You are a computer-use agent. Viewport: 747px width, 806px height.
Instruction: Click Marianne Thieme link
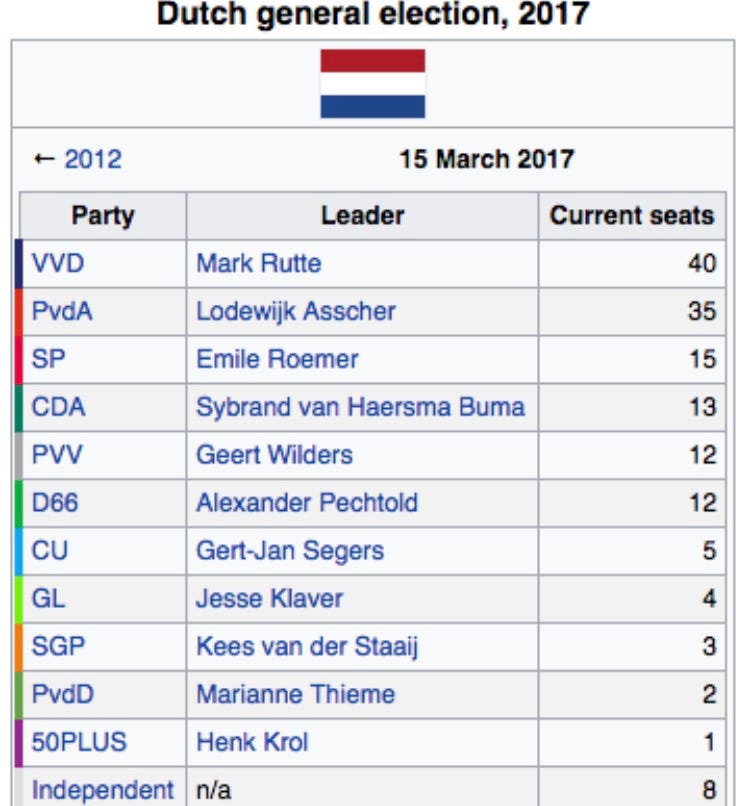(x=296, y=694)
